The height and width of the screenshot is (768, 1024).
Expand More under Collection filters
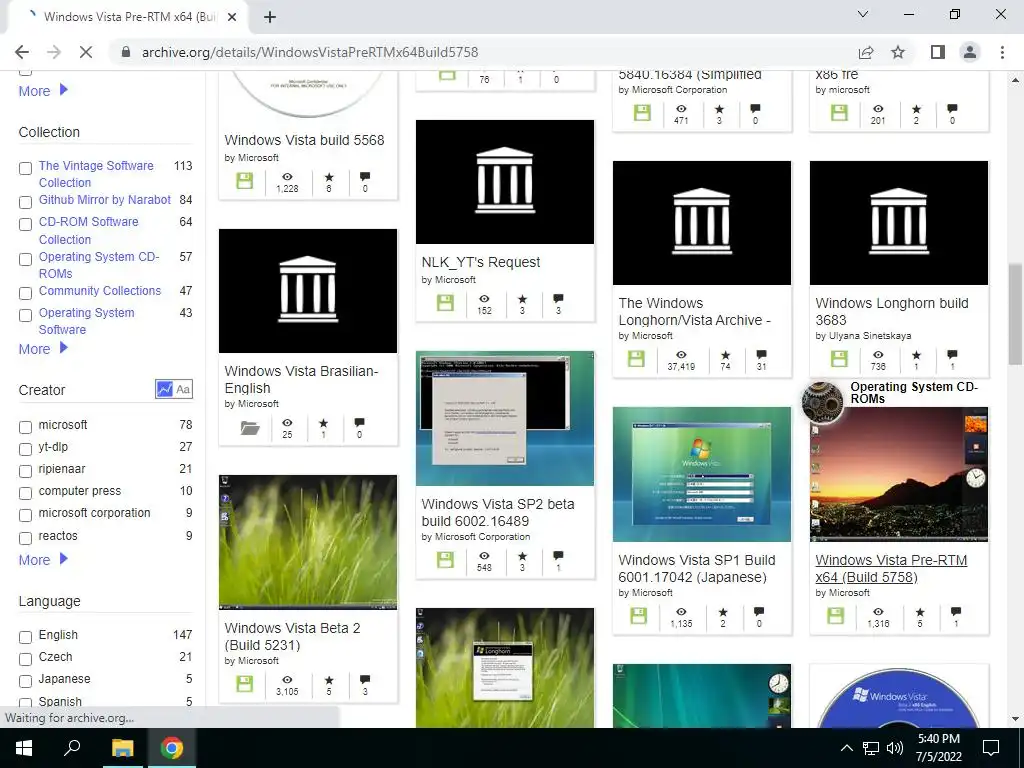pyautogui.click(x=43, y=349)
